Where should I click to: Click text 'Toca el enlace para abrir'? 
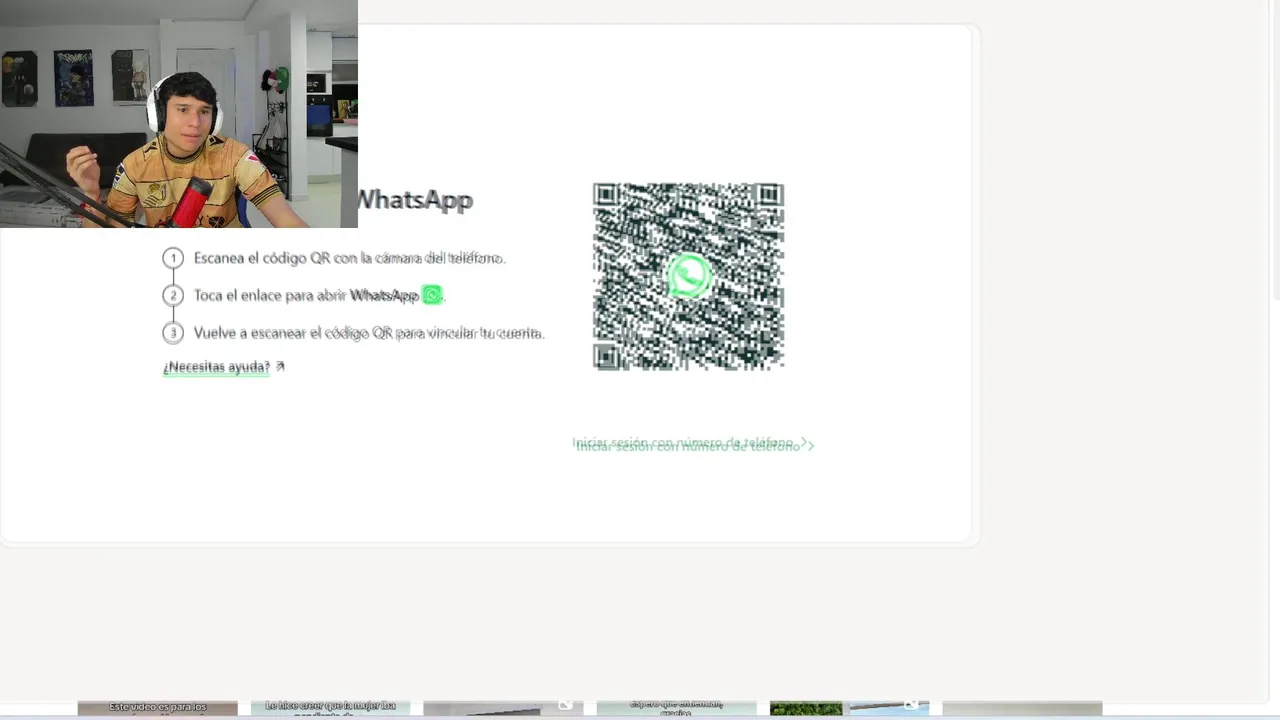[270, 295]
